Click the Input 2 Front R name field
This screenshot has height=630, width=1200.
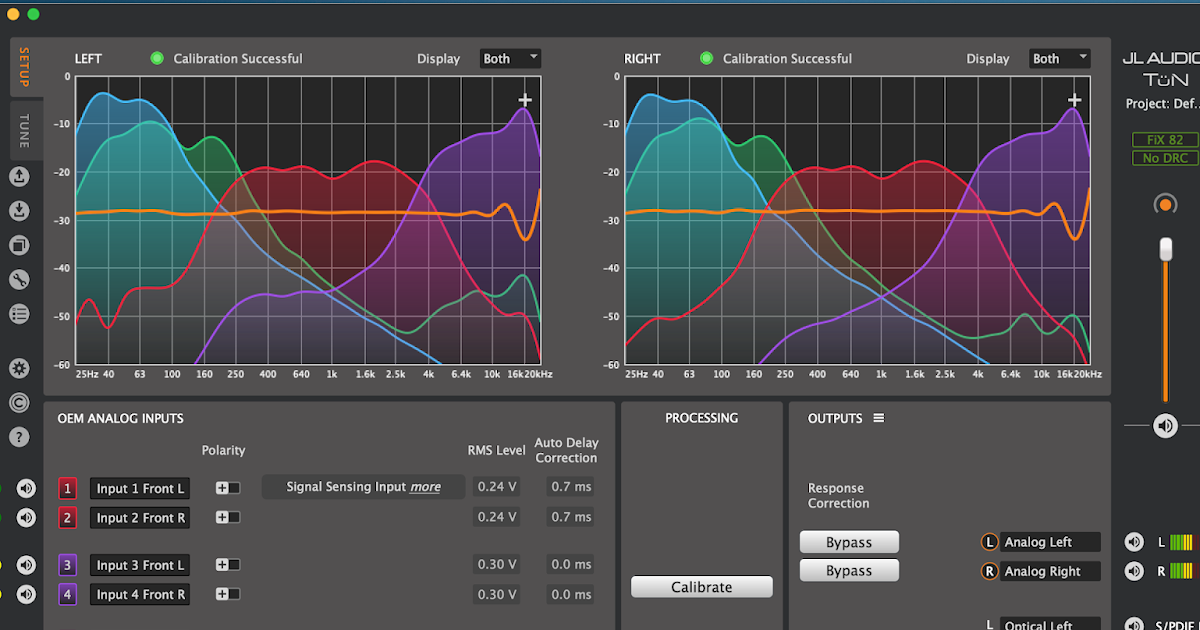tap(140, 518)
